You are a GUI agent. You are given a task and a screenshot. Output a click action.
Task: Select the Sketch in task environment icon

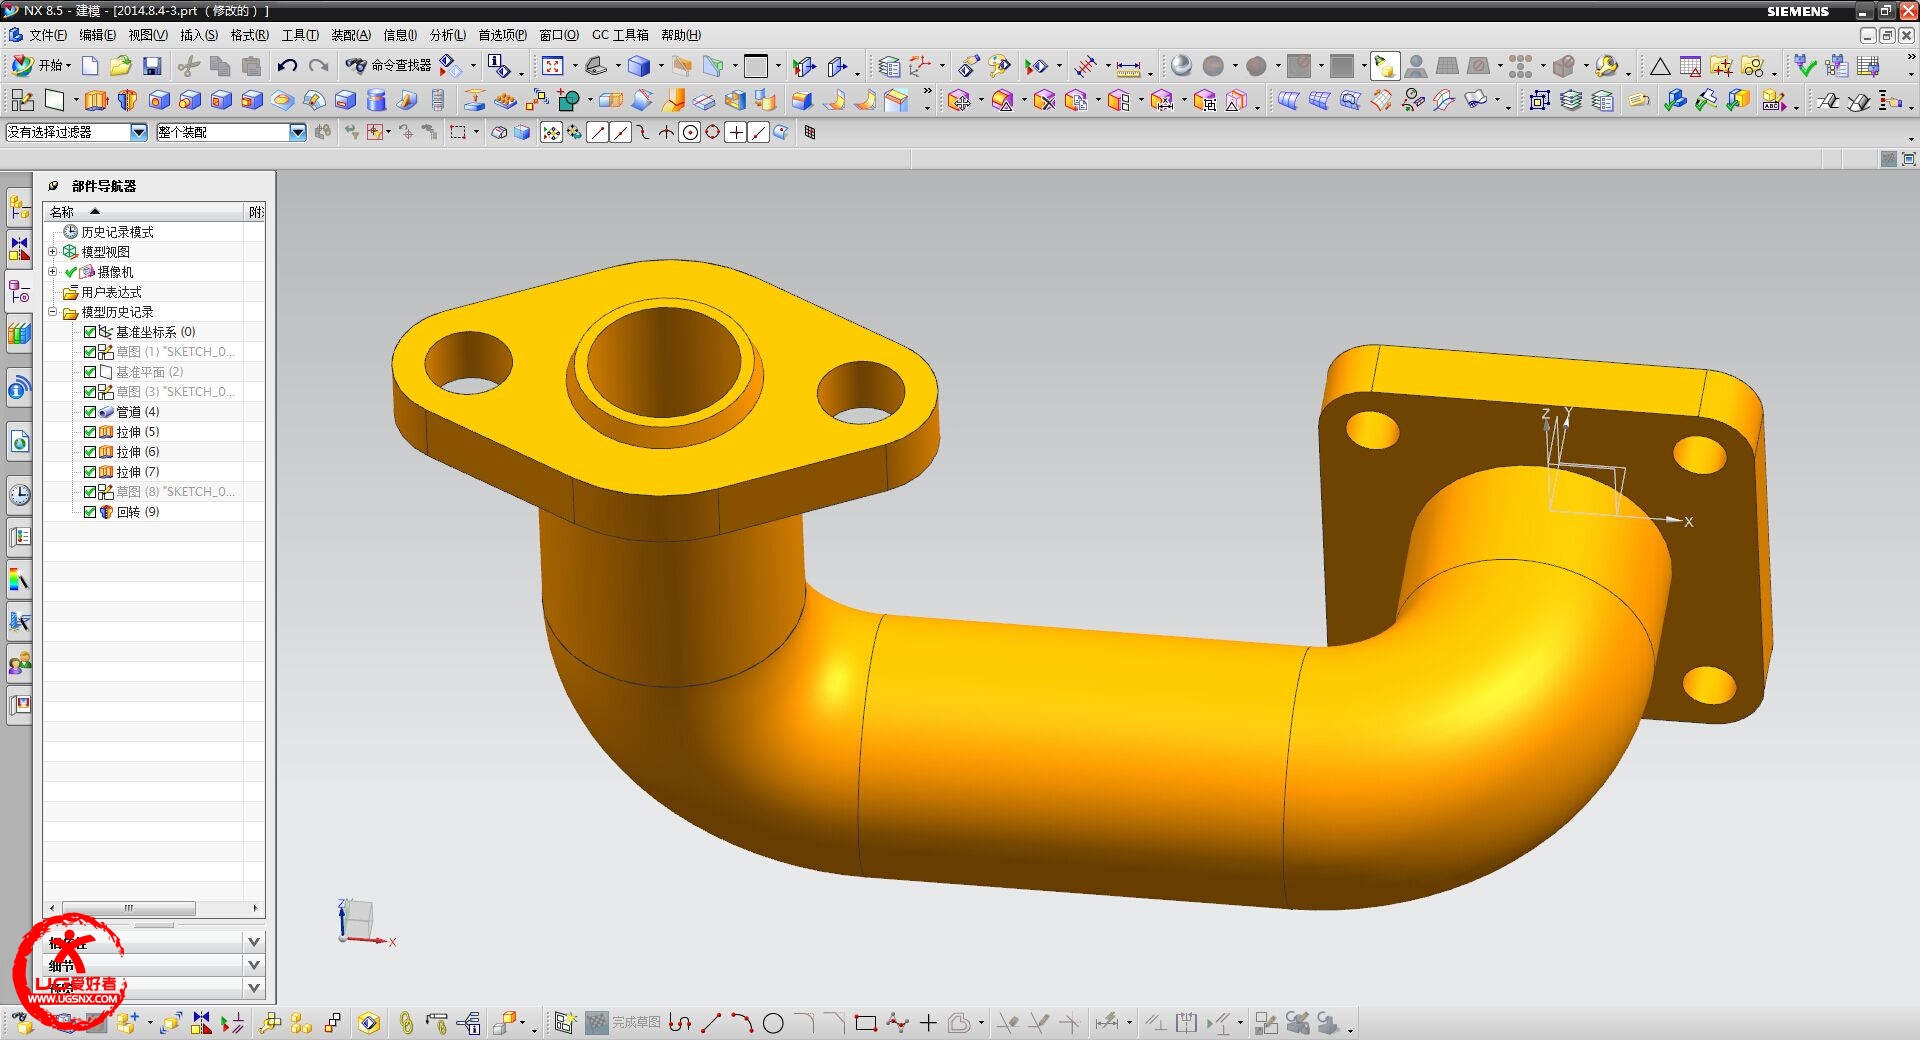(x=22, y=100)
